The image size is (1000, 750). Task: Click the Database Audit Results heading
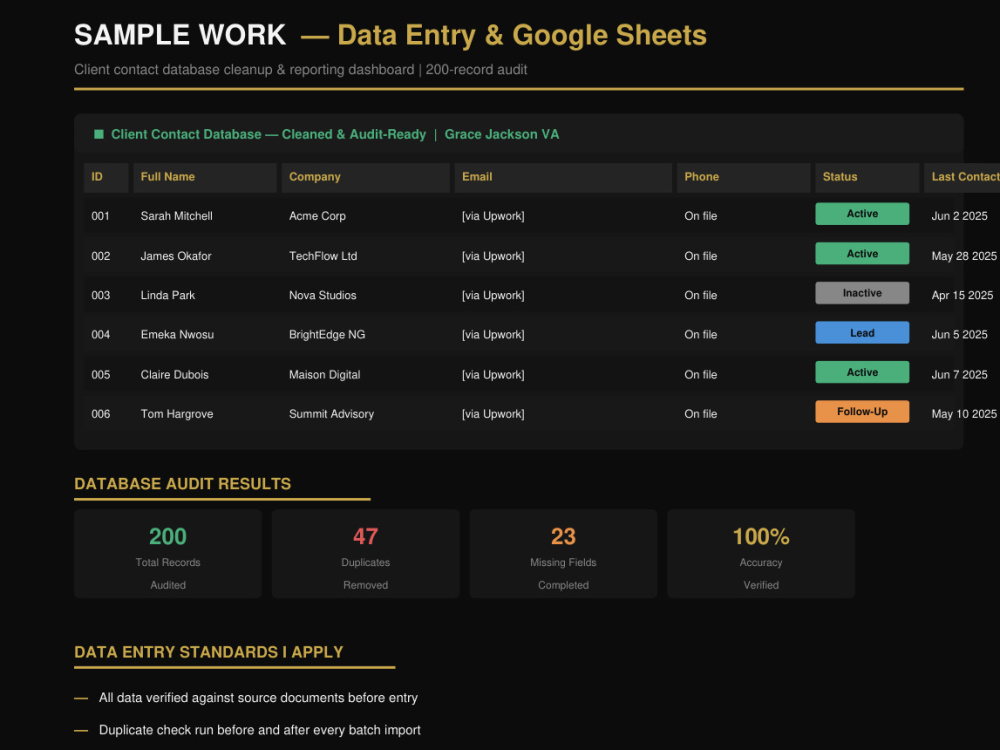182,484
